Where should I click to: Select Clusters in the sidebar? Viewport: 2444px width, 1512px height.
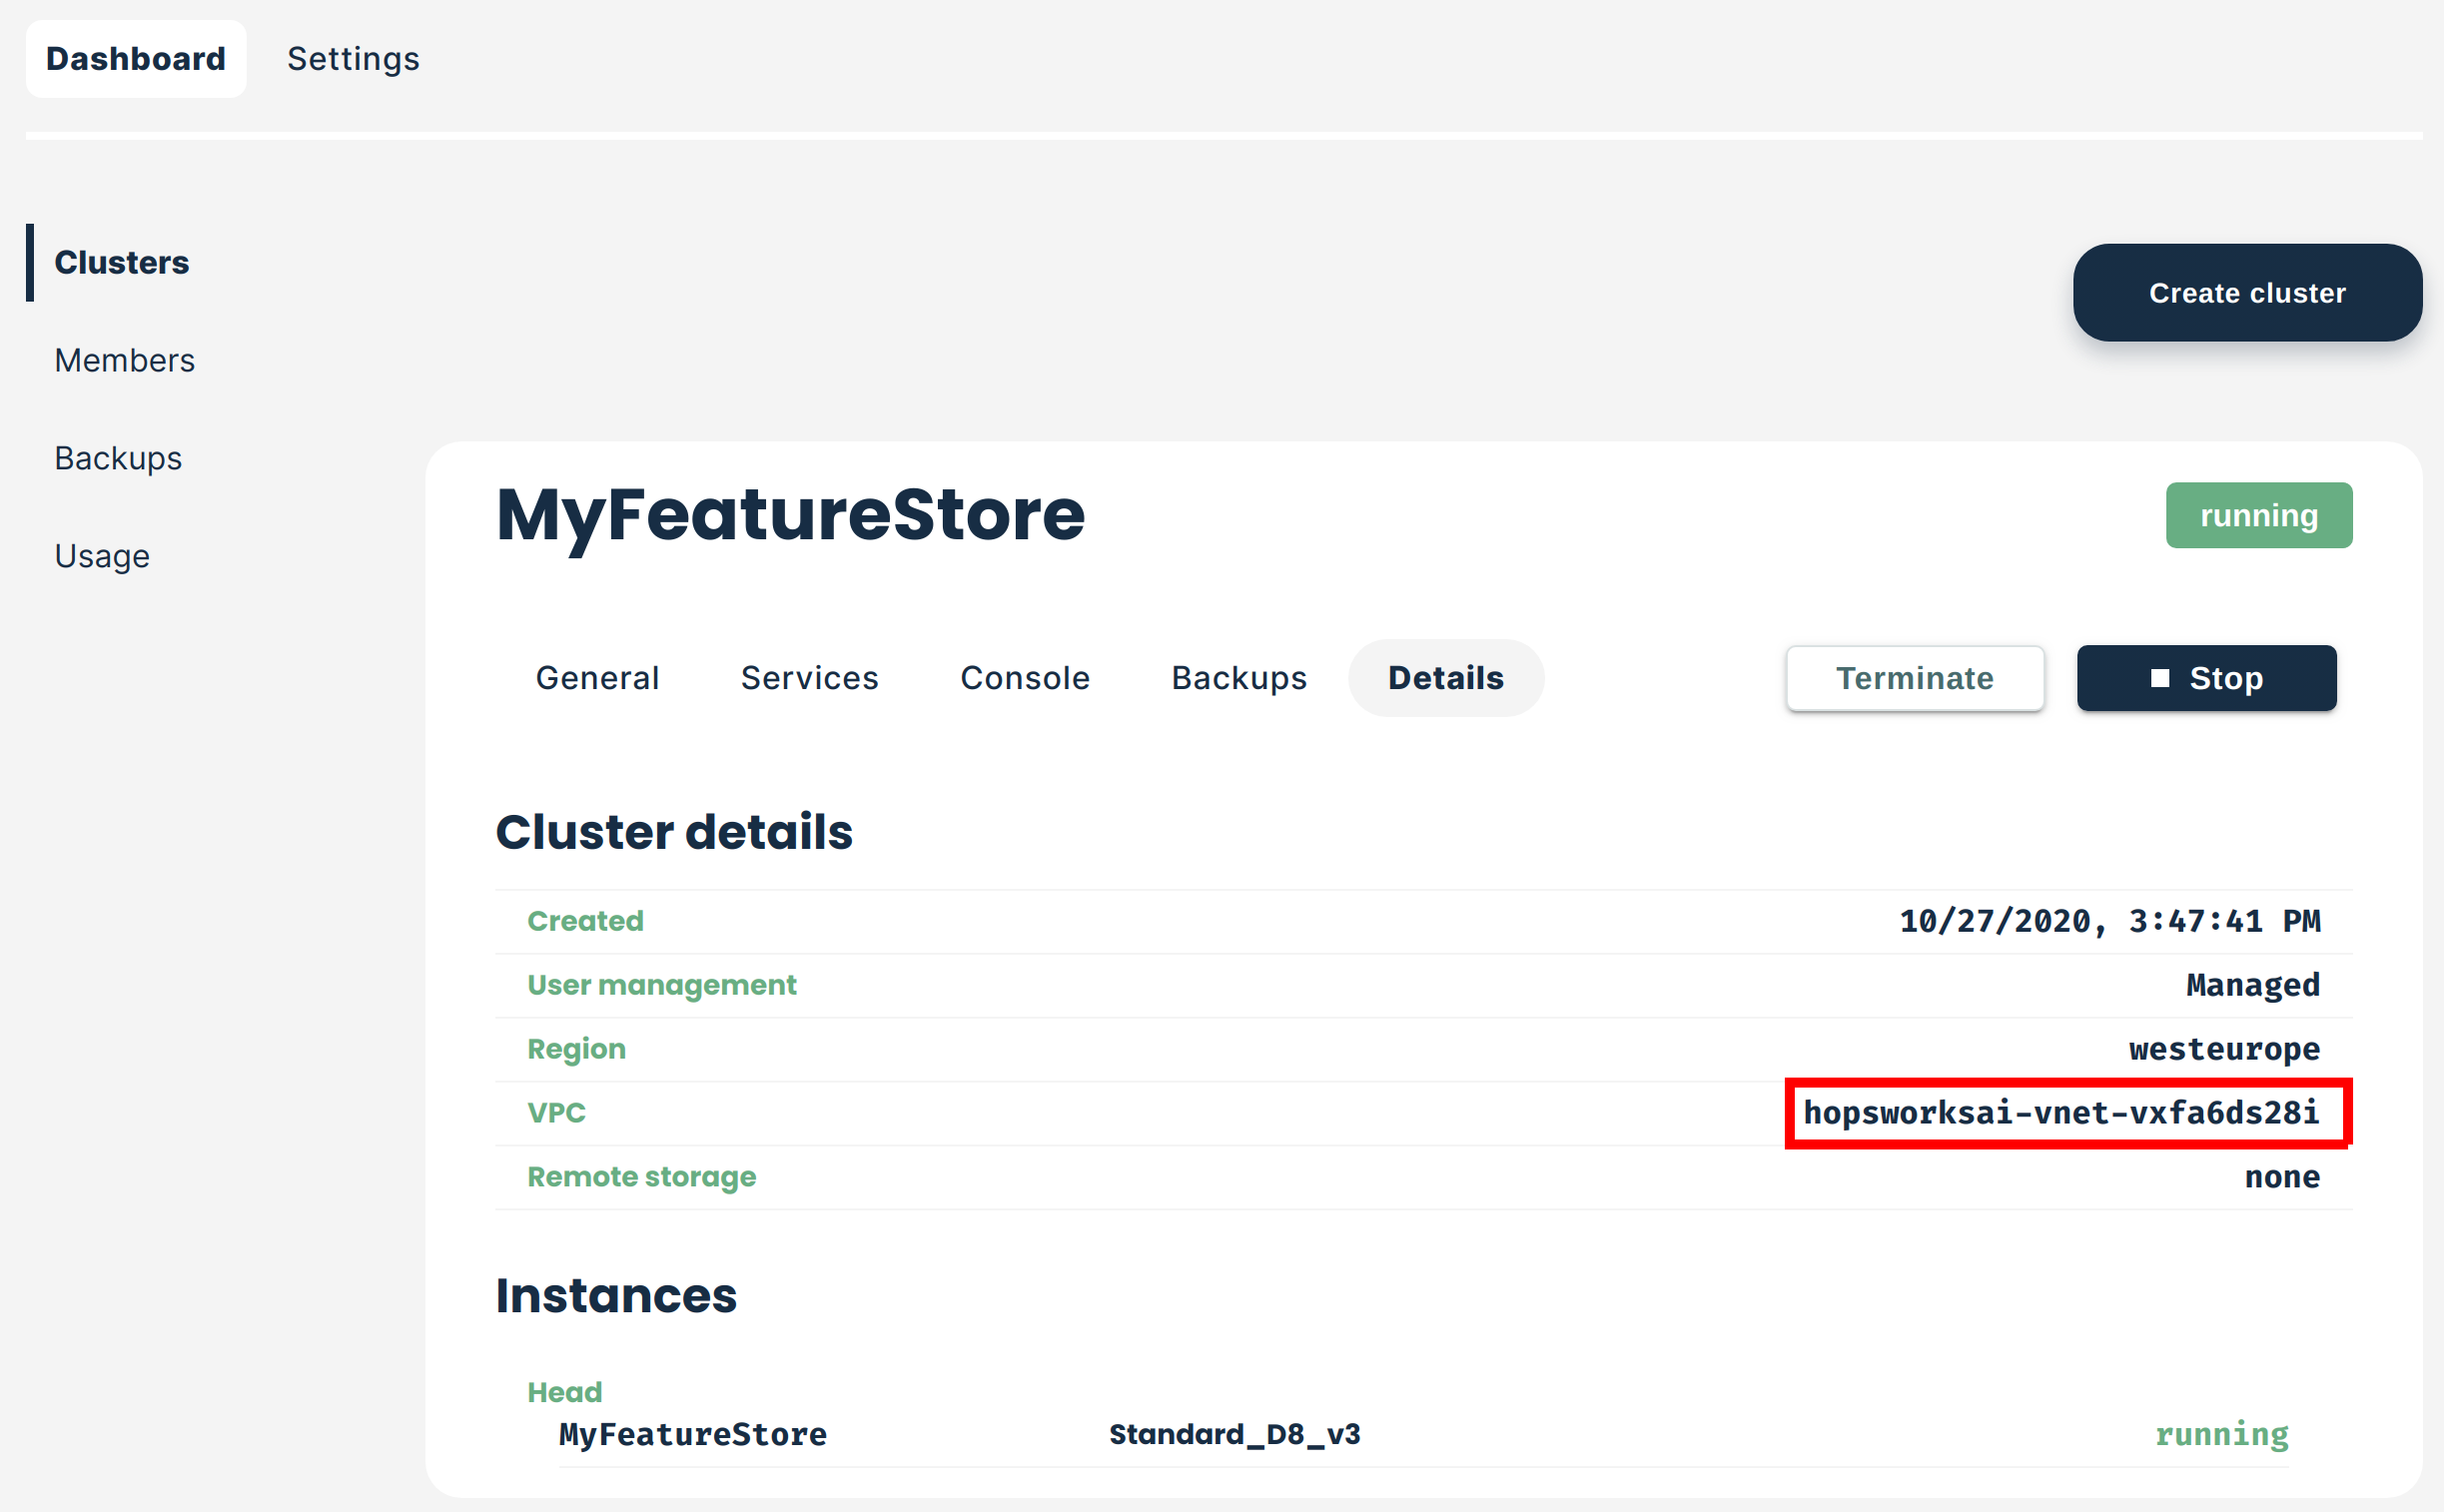[121, 262]
